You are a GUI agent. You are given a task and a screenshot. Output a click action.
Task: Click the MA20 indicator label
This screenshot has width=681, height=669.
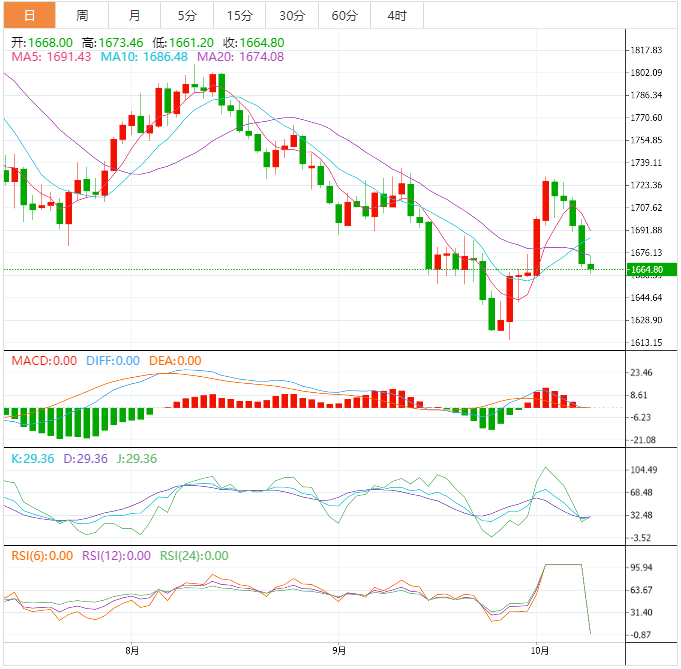pos(240,57)
